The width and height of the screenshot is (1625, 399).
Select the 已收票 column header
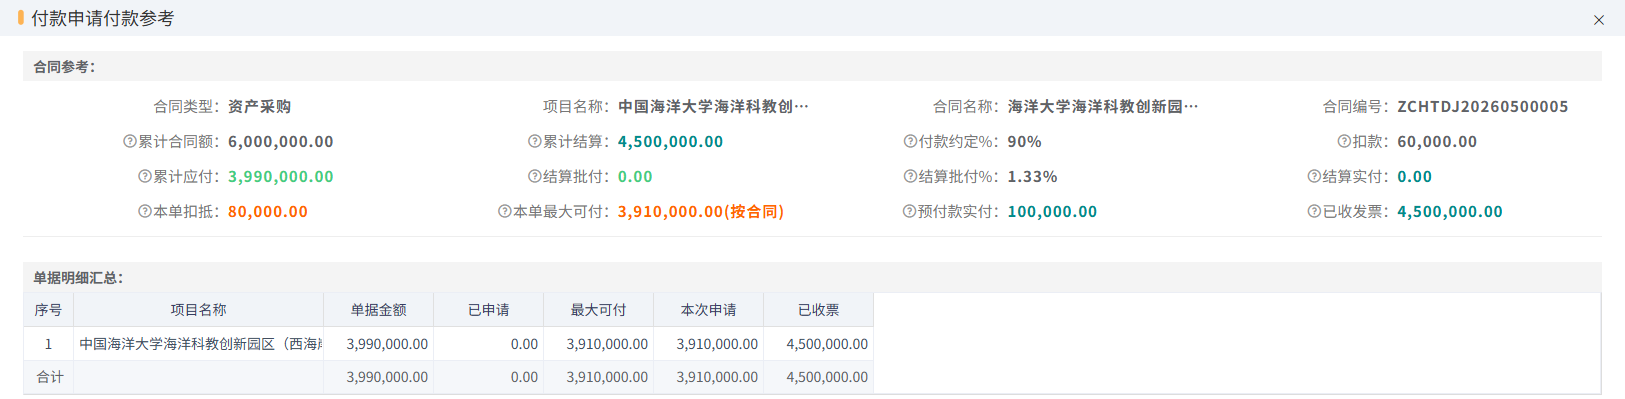coord(818,310)
